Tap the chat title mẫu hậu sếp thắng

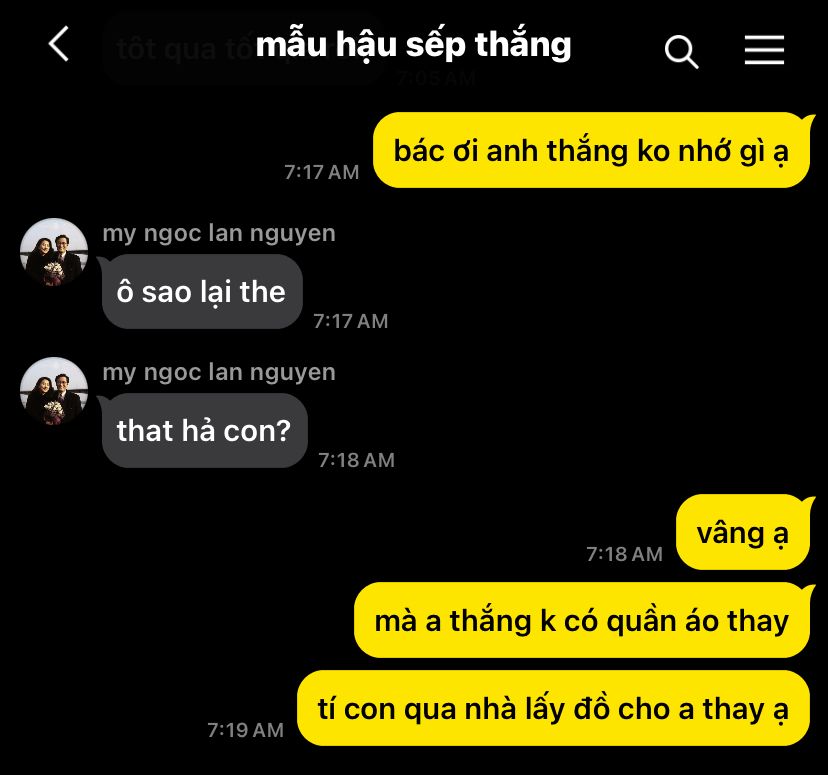click(413, 46)
